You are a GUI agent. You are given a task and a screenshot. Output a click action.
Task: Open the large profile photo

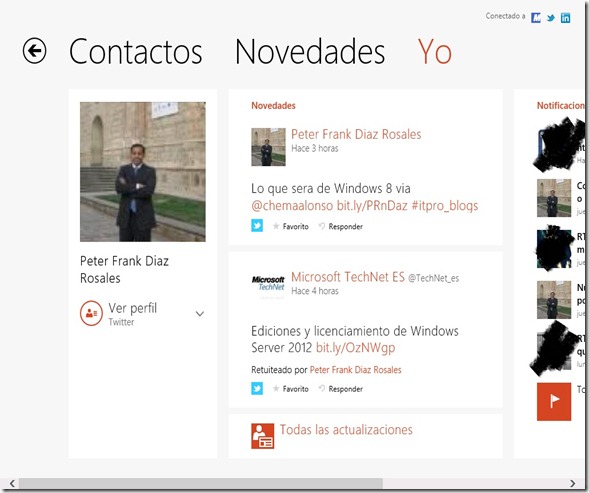143,172
